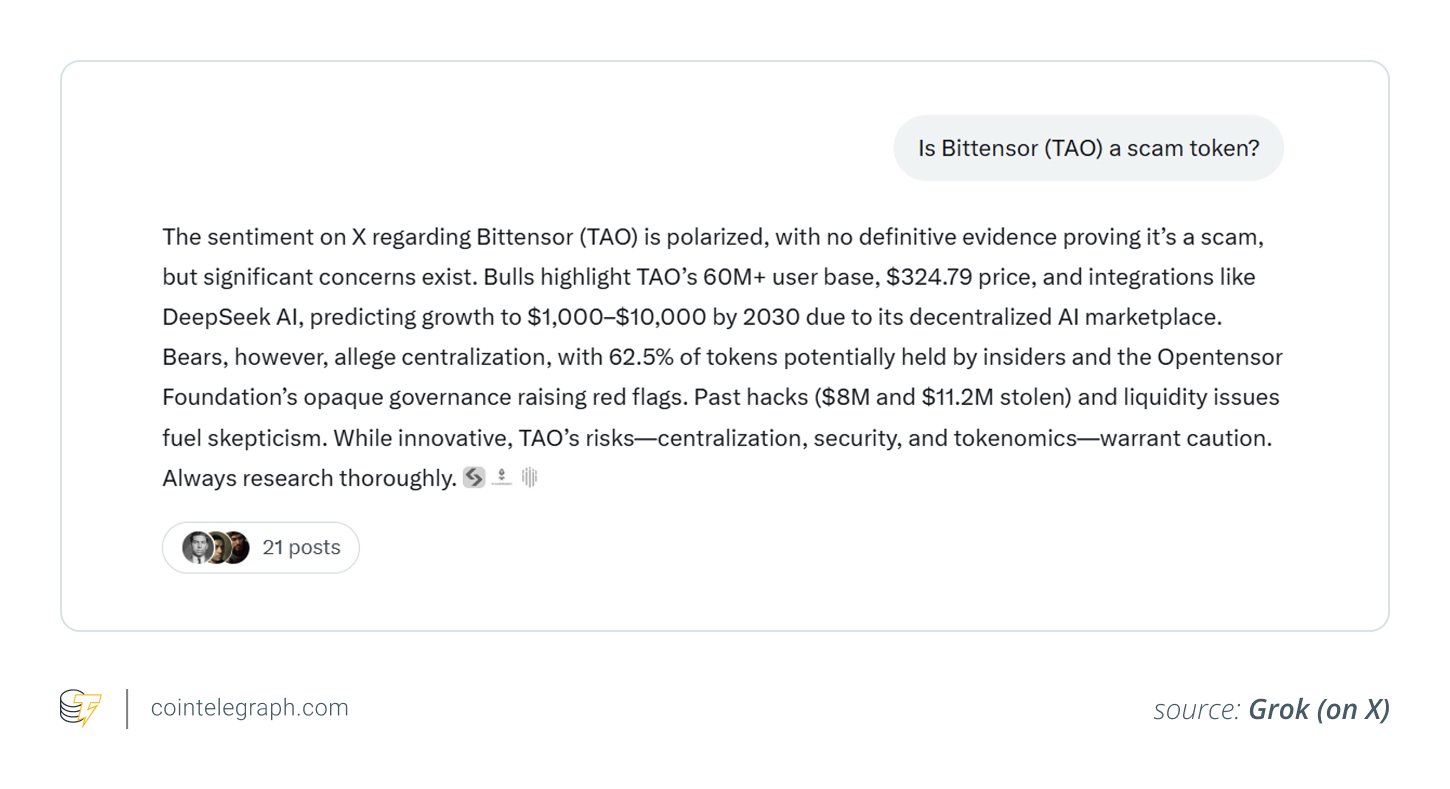
Task: Click the "Grok (on X)" source attribution
Action: pos(1318,710)
